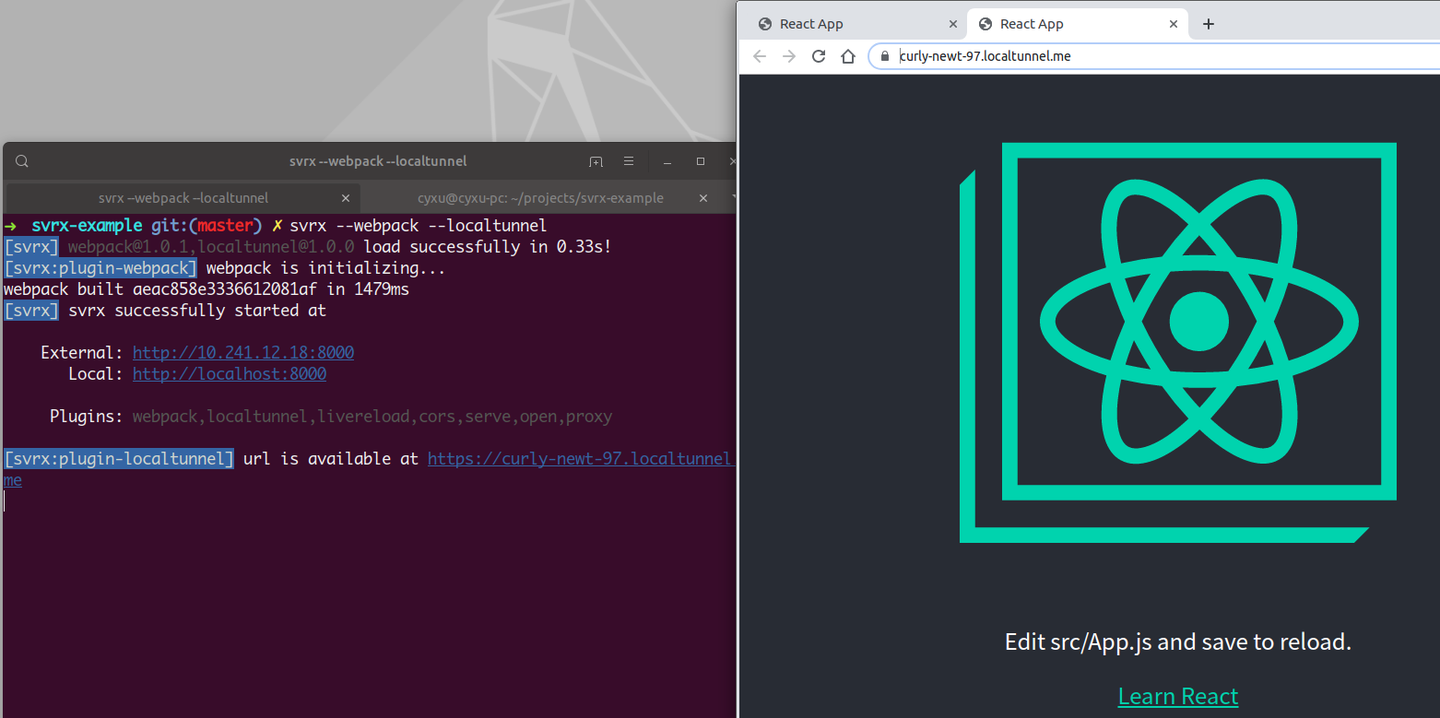Click the Learn React link
This screenshot has width=1440, height=718.
pyautogui.click(x=1178, y=696)
